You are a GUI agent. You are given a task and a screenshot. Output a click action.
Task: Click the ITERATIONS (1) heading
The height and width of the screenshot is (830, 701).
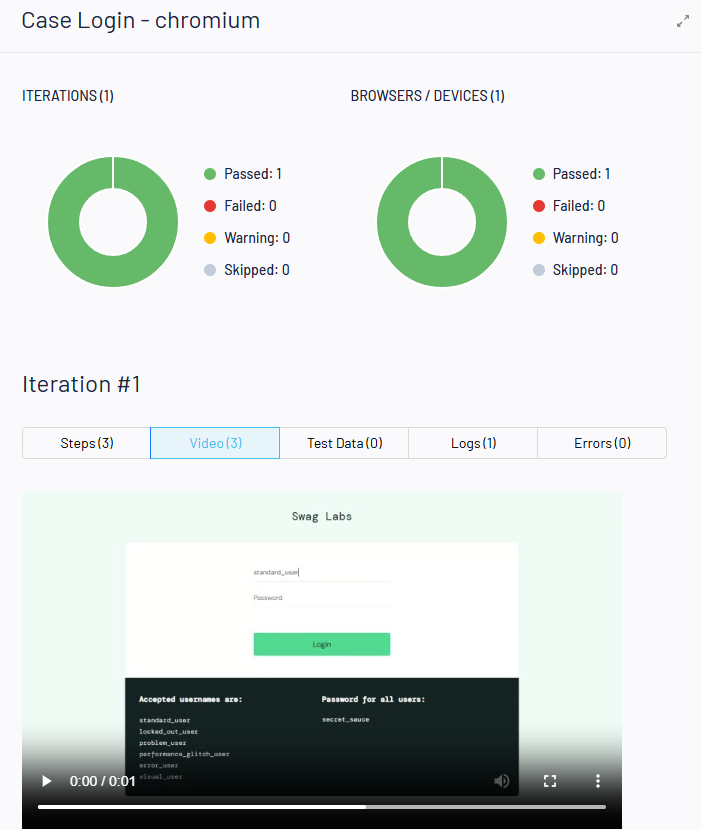point(68,96)
